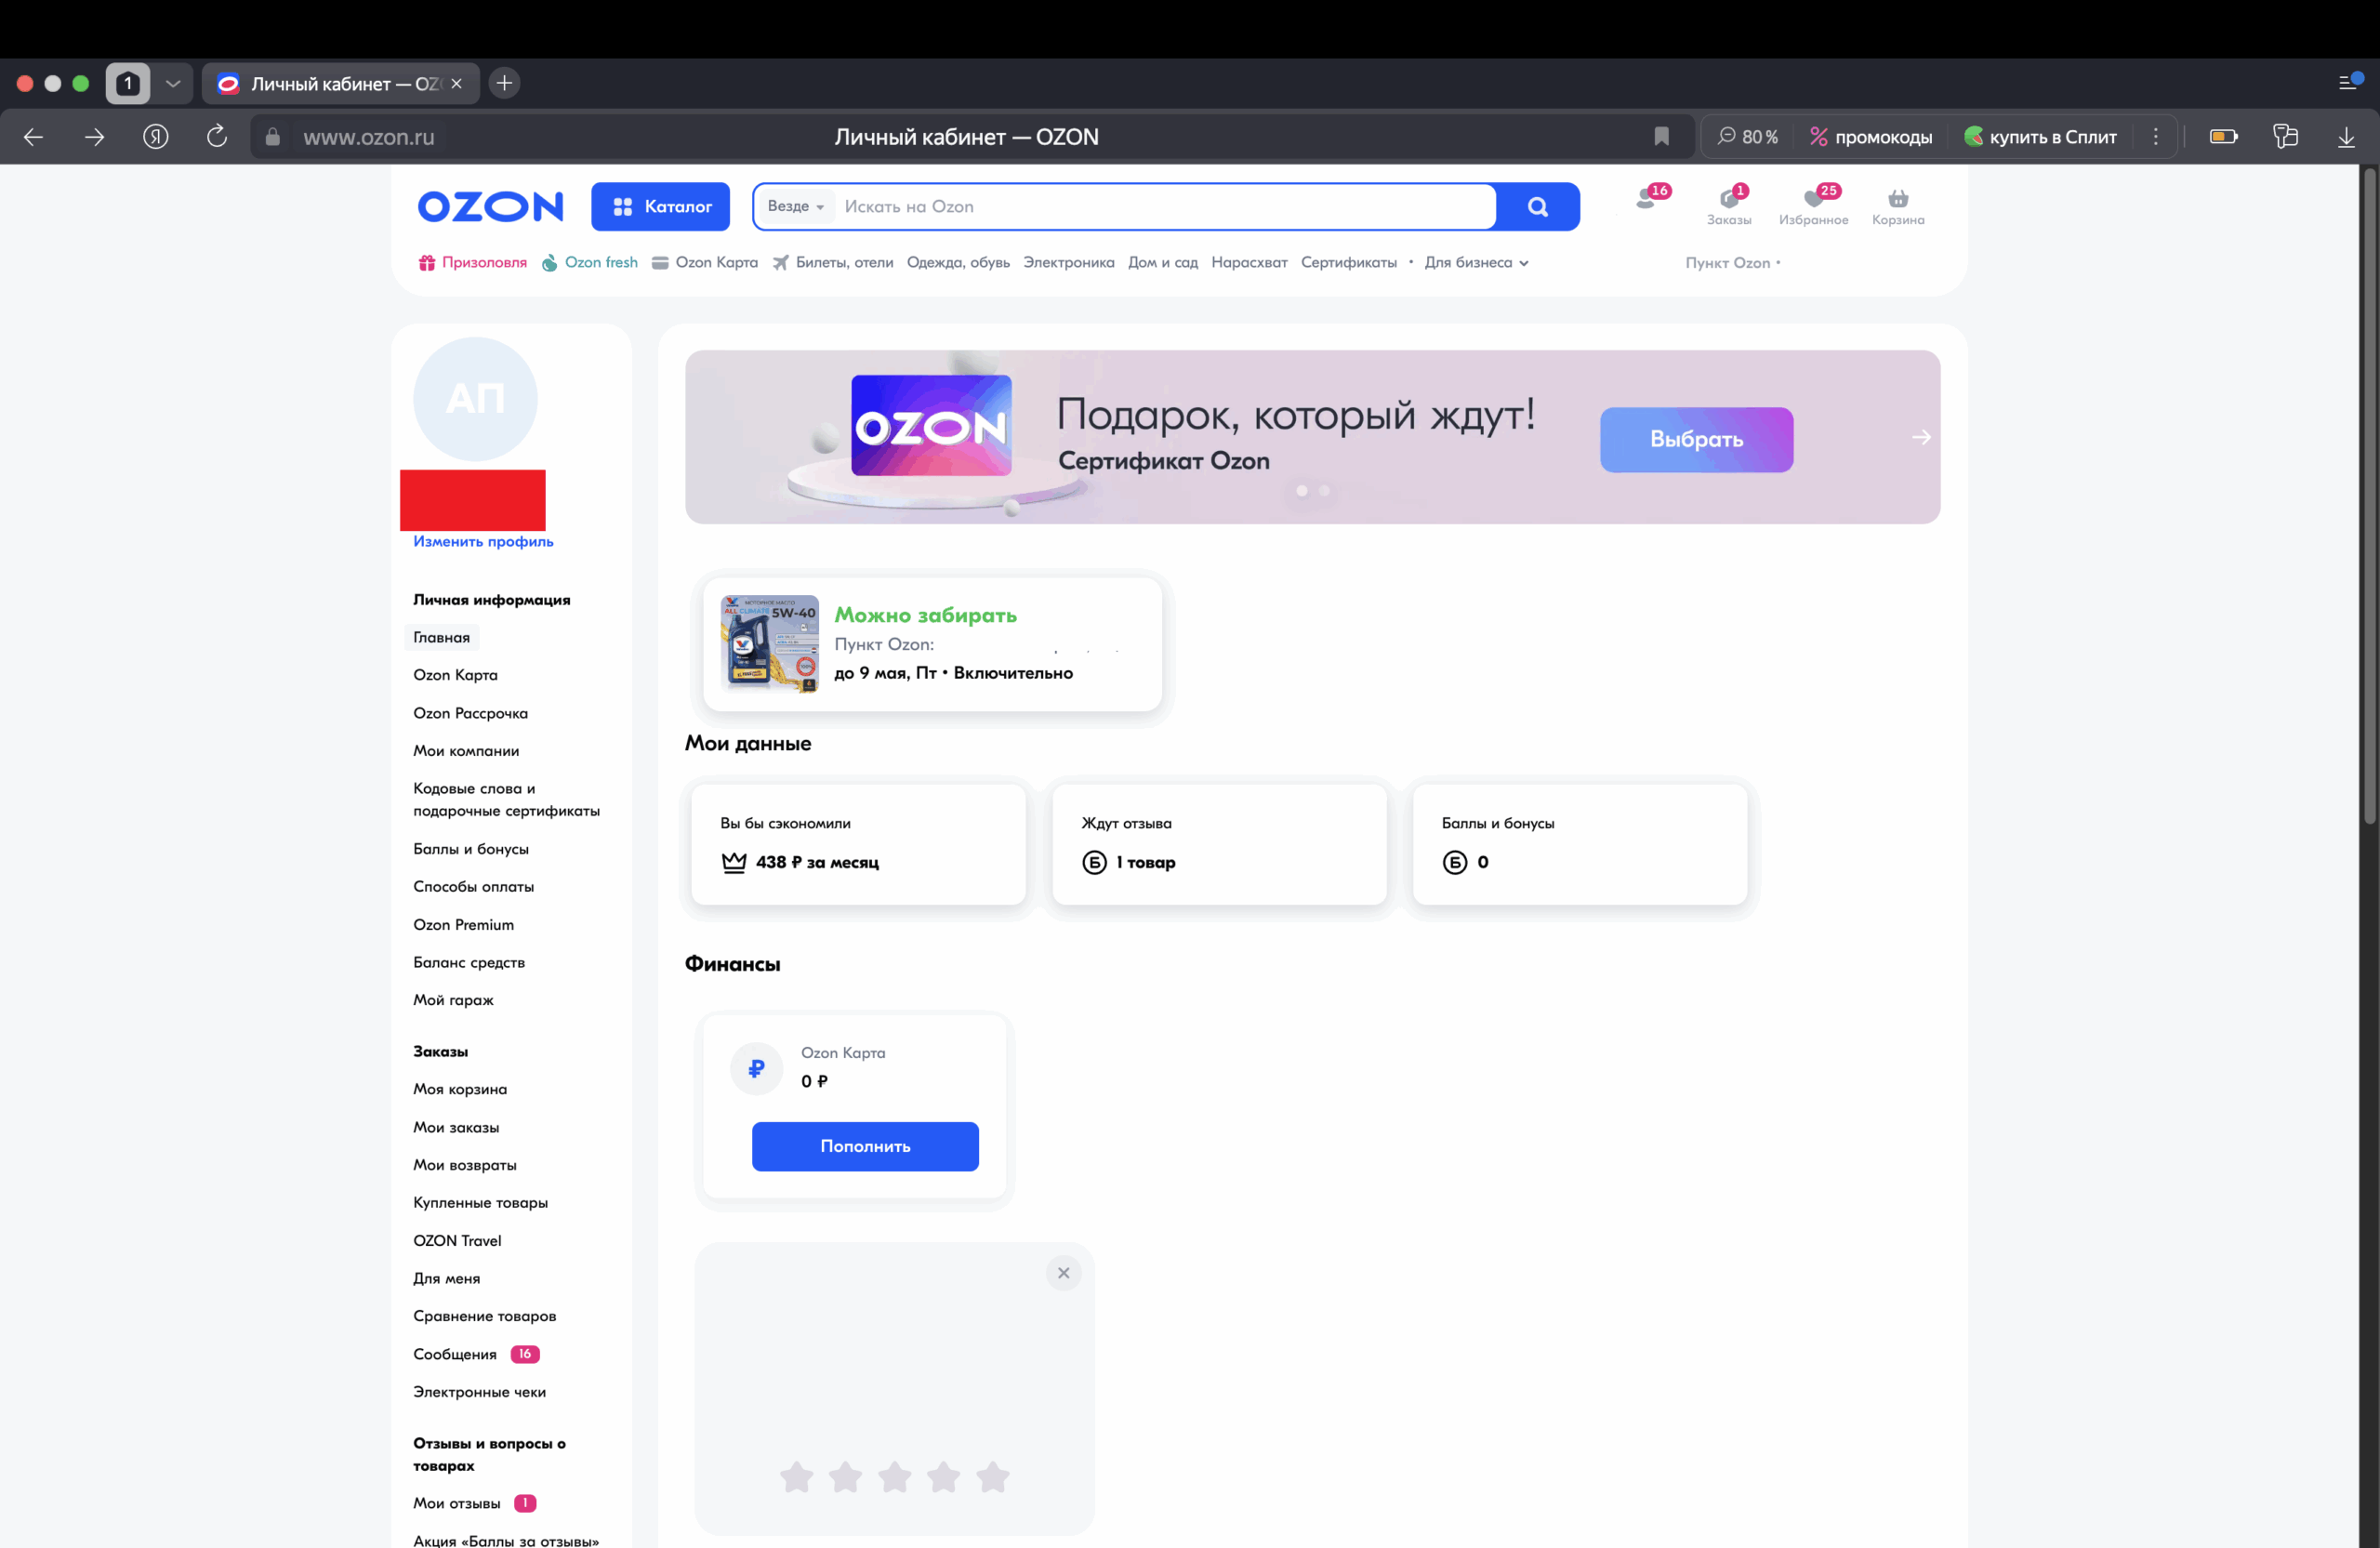Open Ozon Карта in category bar
2380x1548 pixels.
(x=705, y=263)
